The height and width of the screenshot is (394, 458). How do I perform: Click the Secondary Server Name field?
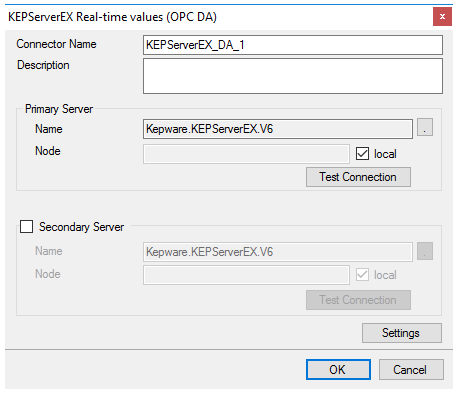278,252
